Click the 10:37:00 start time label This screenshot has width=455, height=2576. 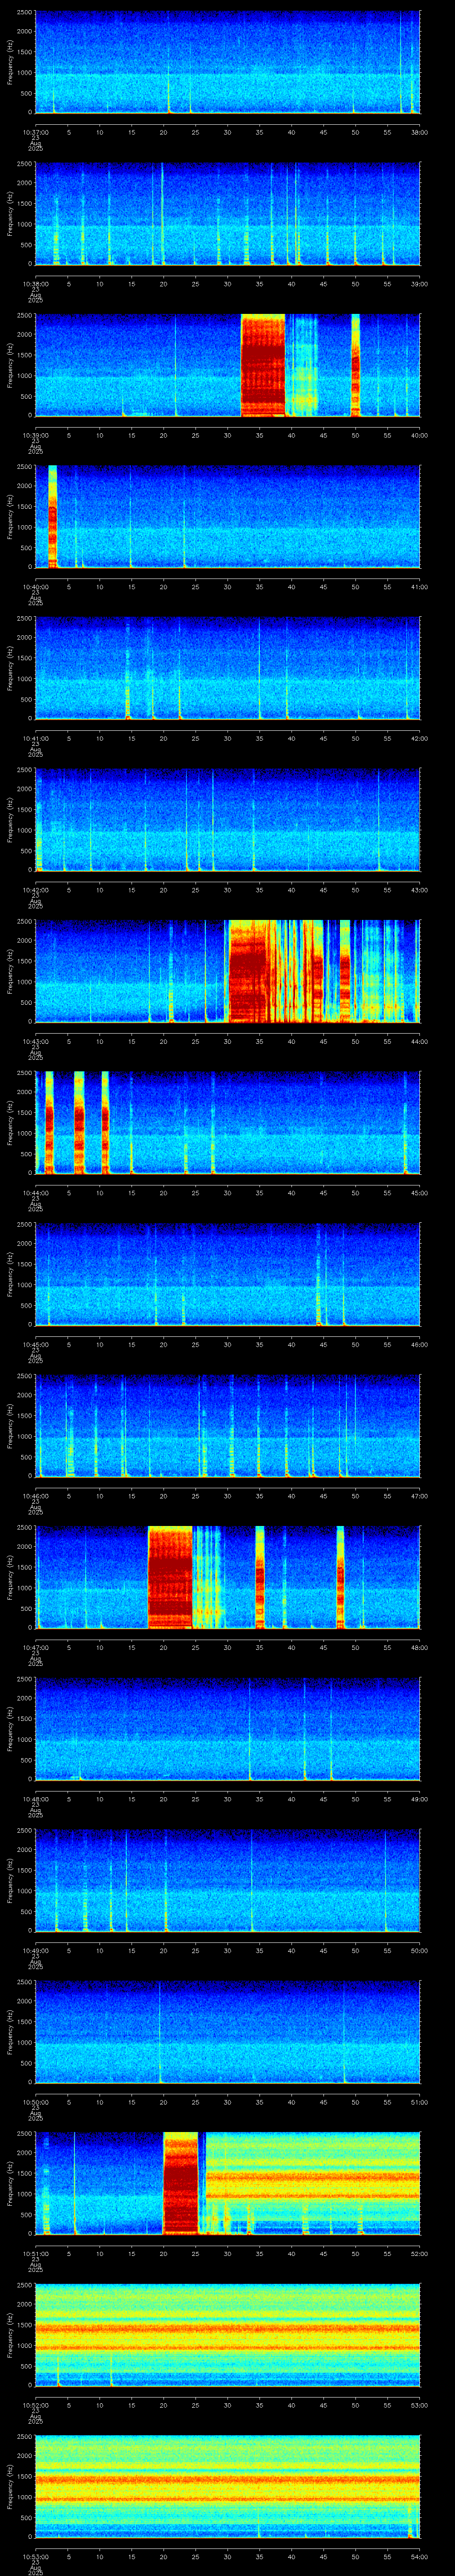click(x=35, y=132)
